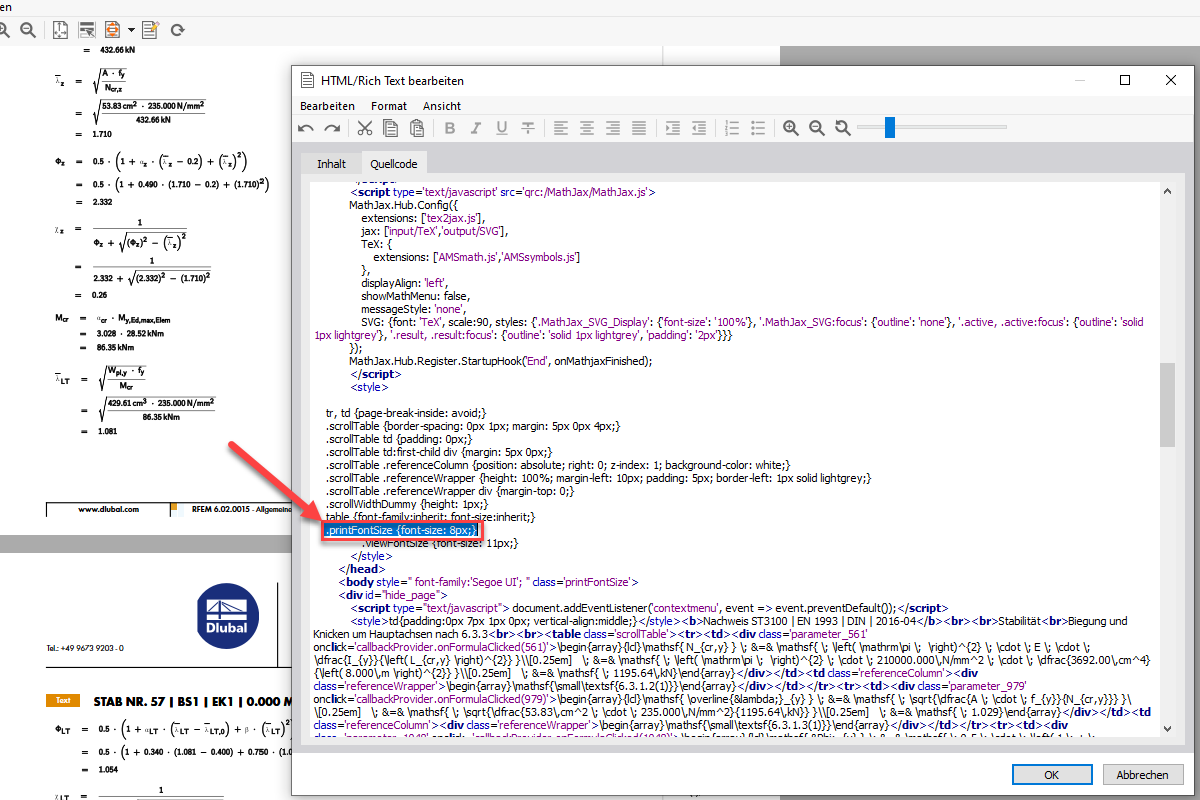The width and height of the screenshot is (1200, 800).
Task: Redo the last undone edit
Action: coord(332,128)
